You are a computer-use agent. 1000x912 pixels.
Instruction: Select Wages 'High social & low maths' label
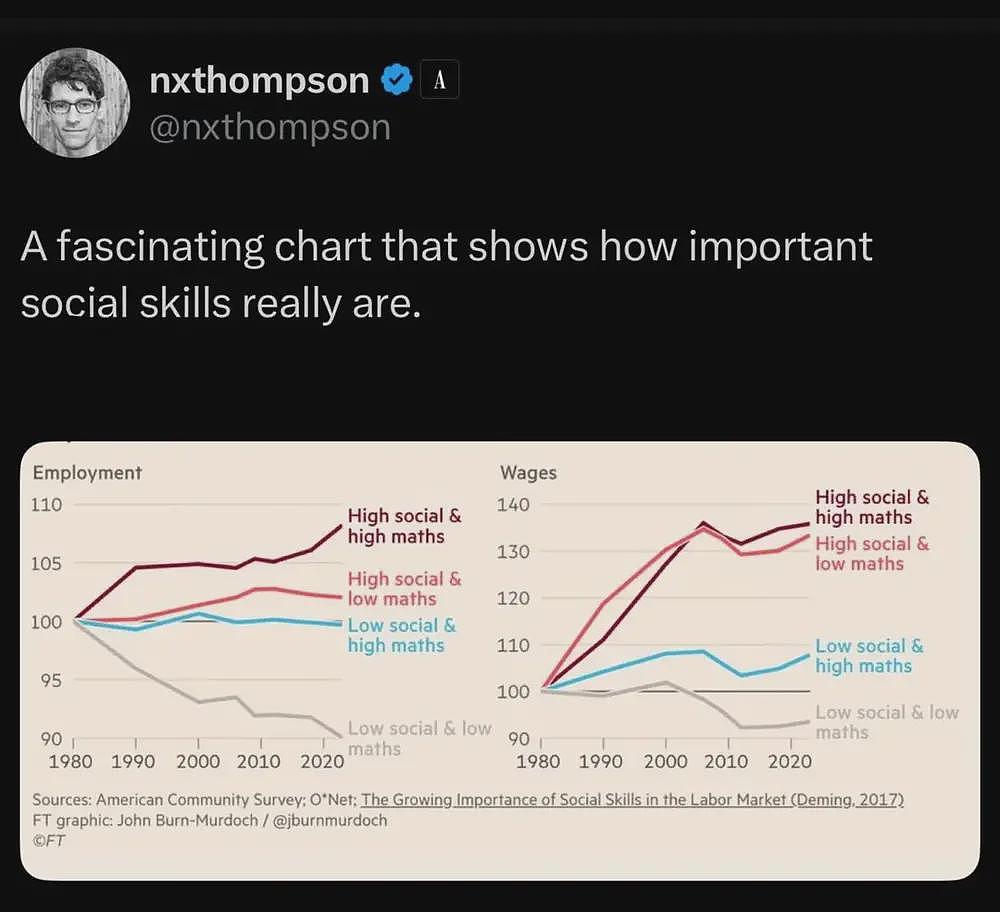(x=872, y=554)
